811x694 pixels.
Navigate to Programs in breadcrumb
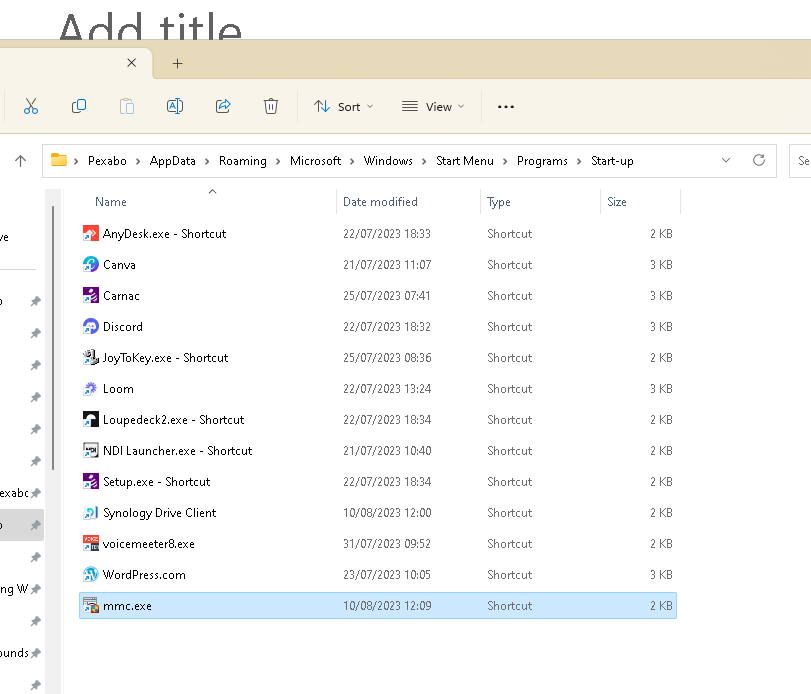pyautogui.click(x=542, y=161)
